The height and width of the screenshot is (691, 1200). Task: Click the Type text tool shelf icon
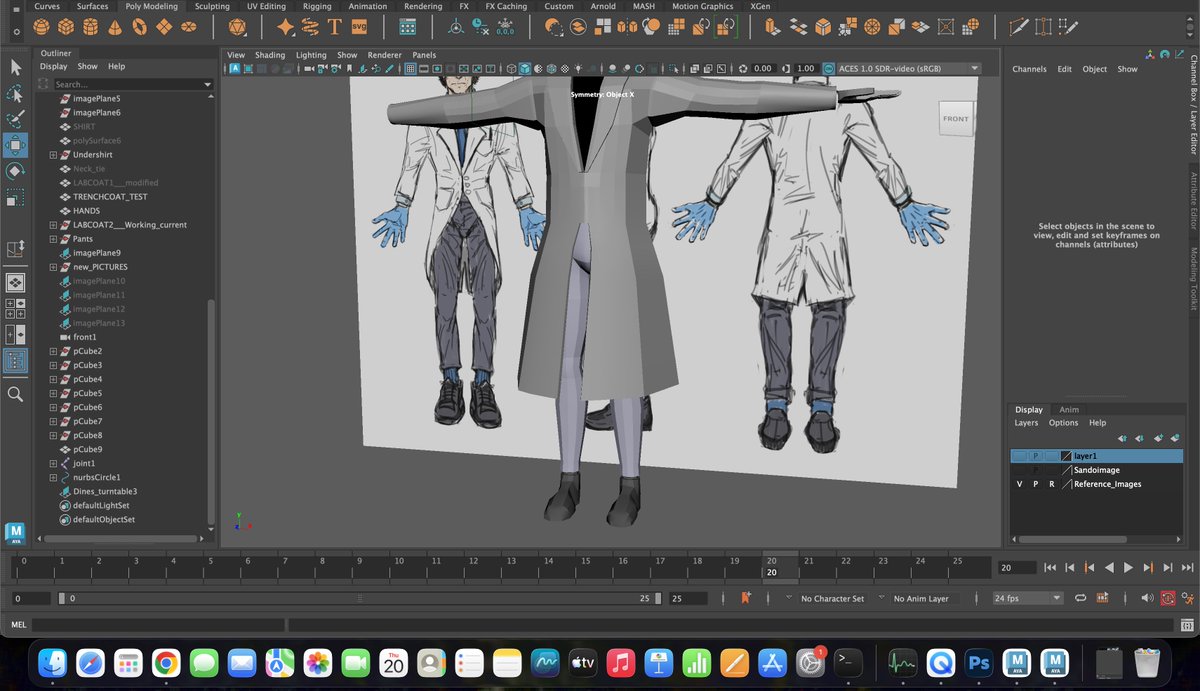point(334,27)
